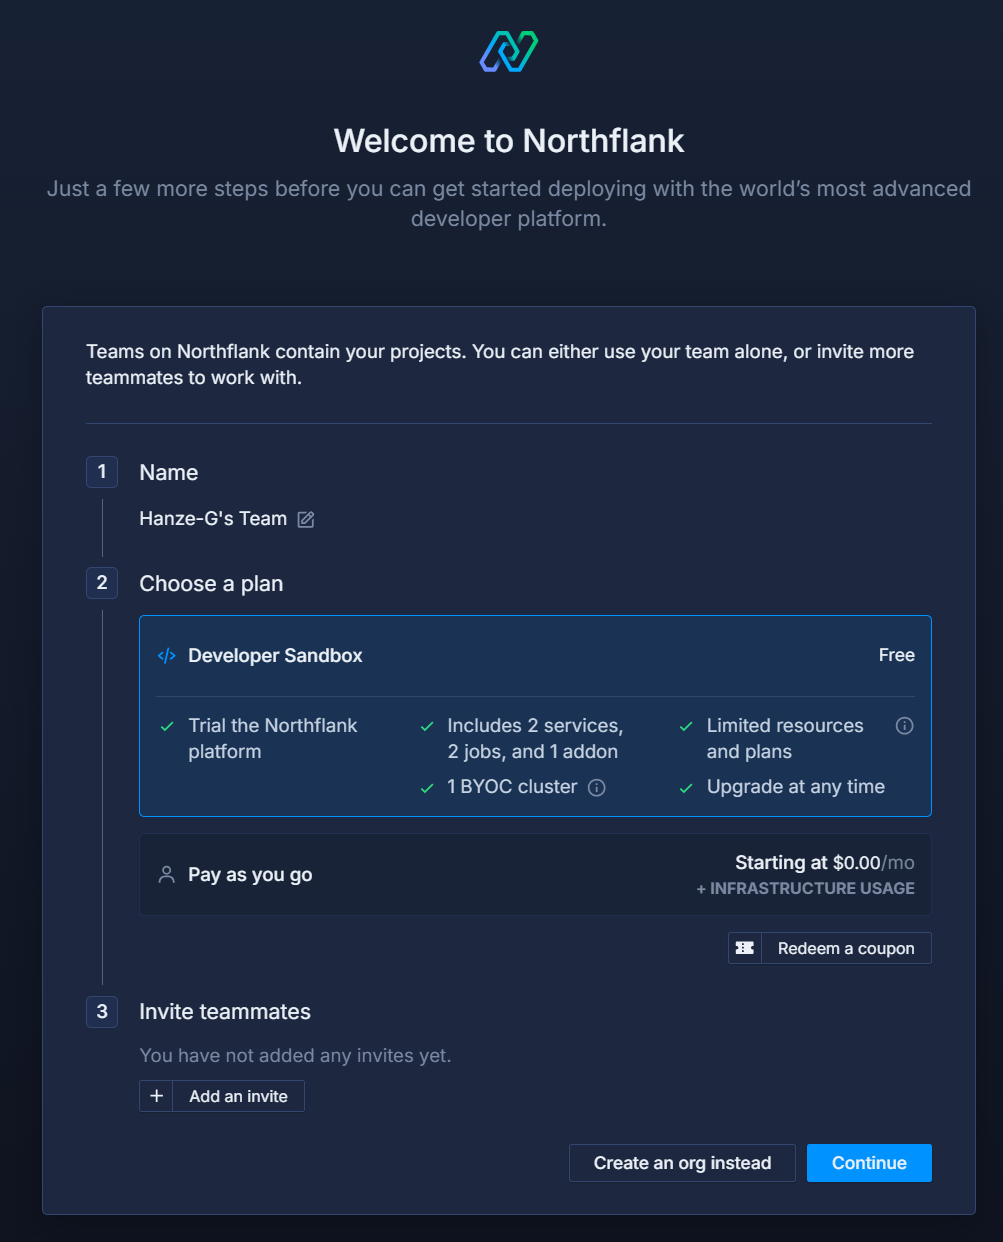Click 'Limited resources and plans' feature text
1003x1242 pixels.
[x=785, y=739]
